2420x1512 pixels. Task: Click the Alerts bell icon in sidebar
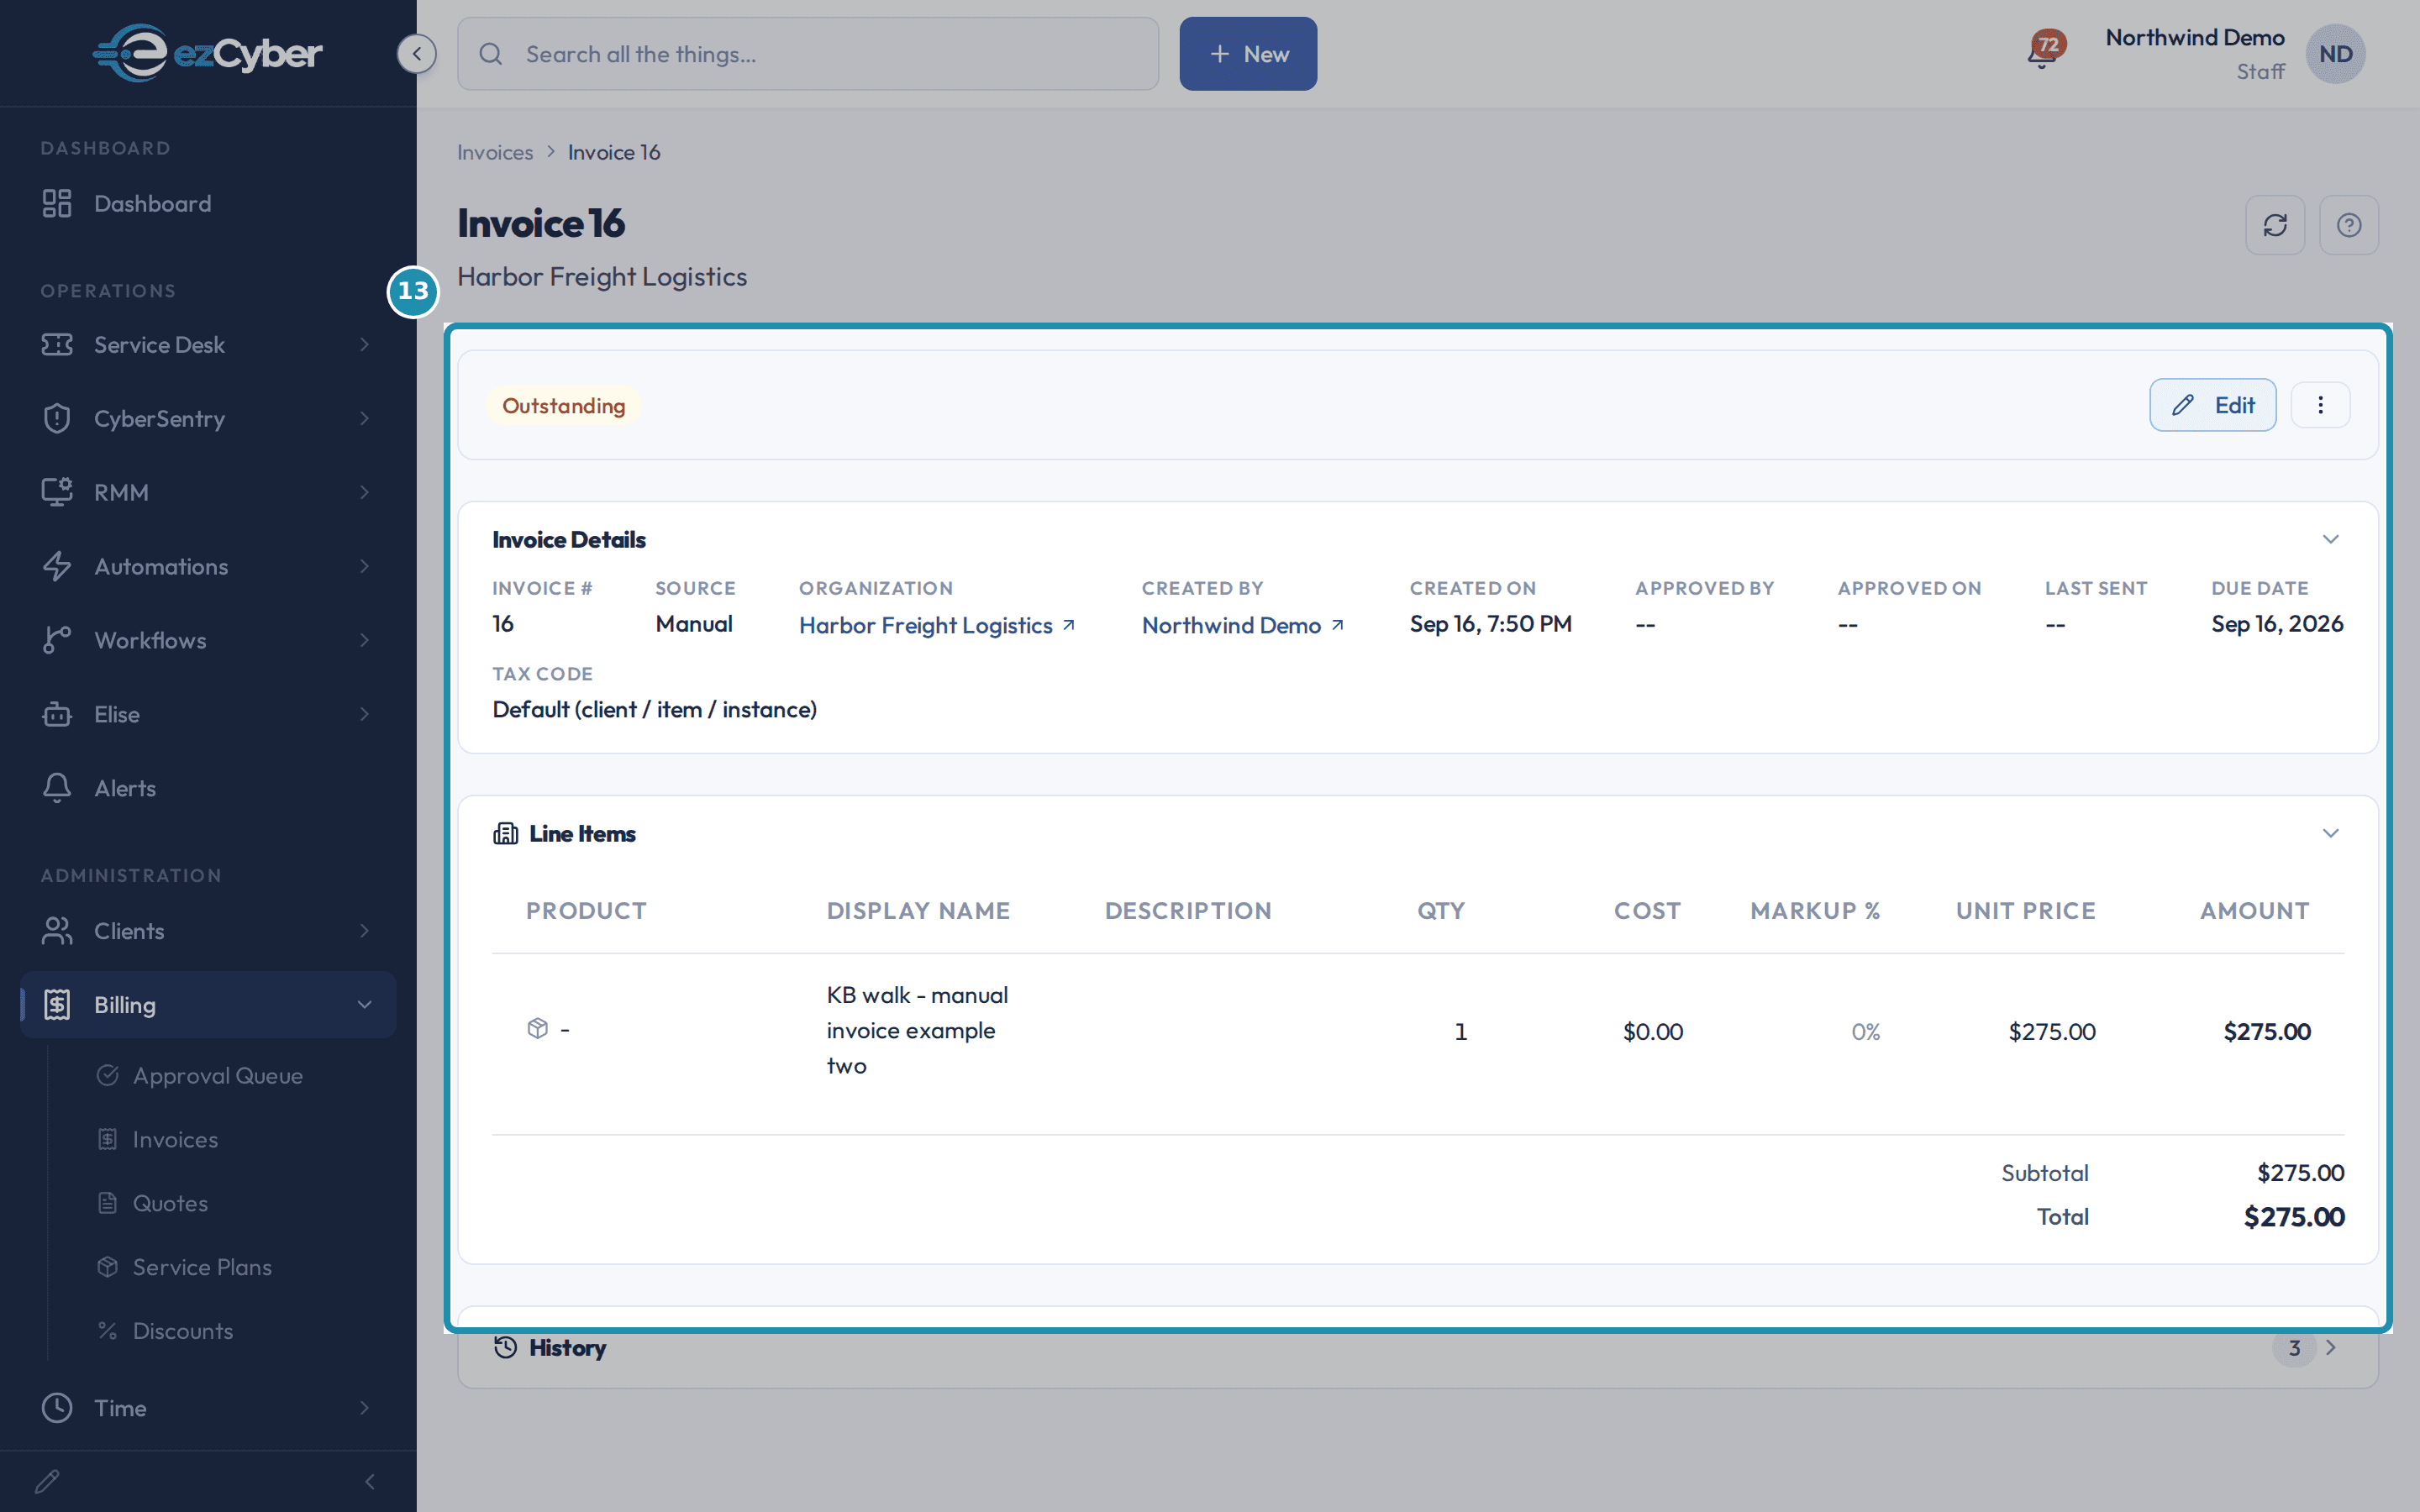[57, 788]
